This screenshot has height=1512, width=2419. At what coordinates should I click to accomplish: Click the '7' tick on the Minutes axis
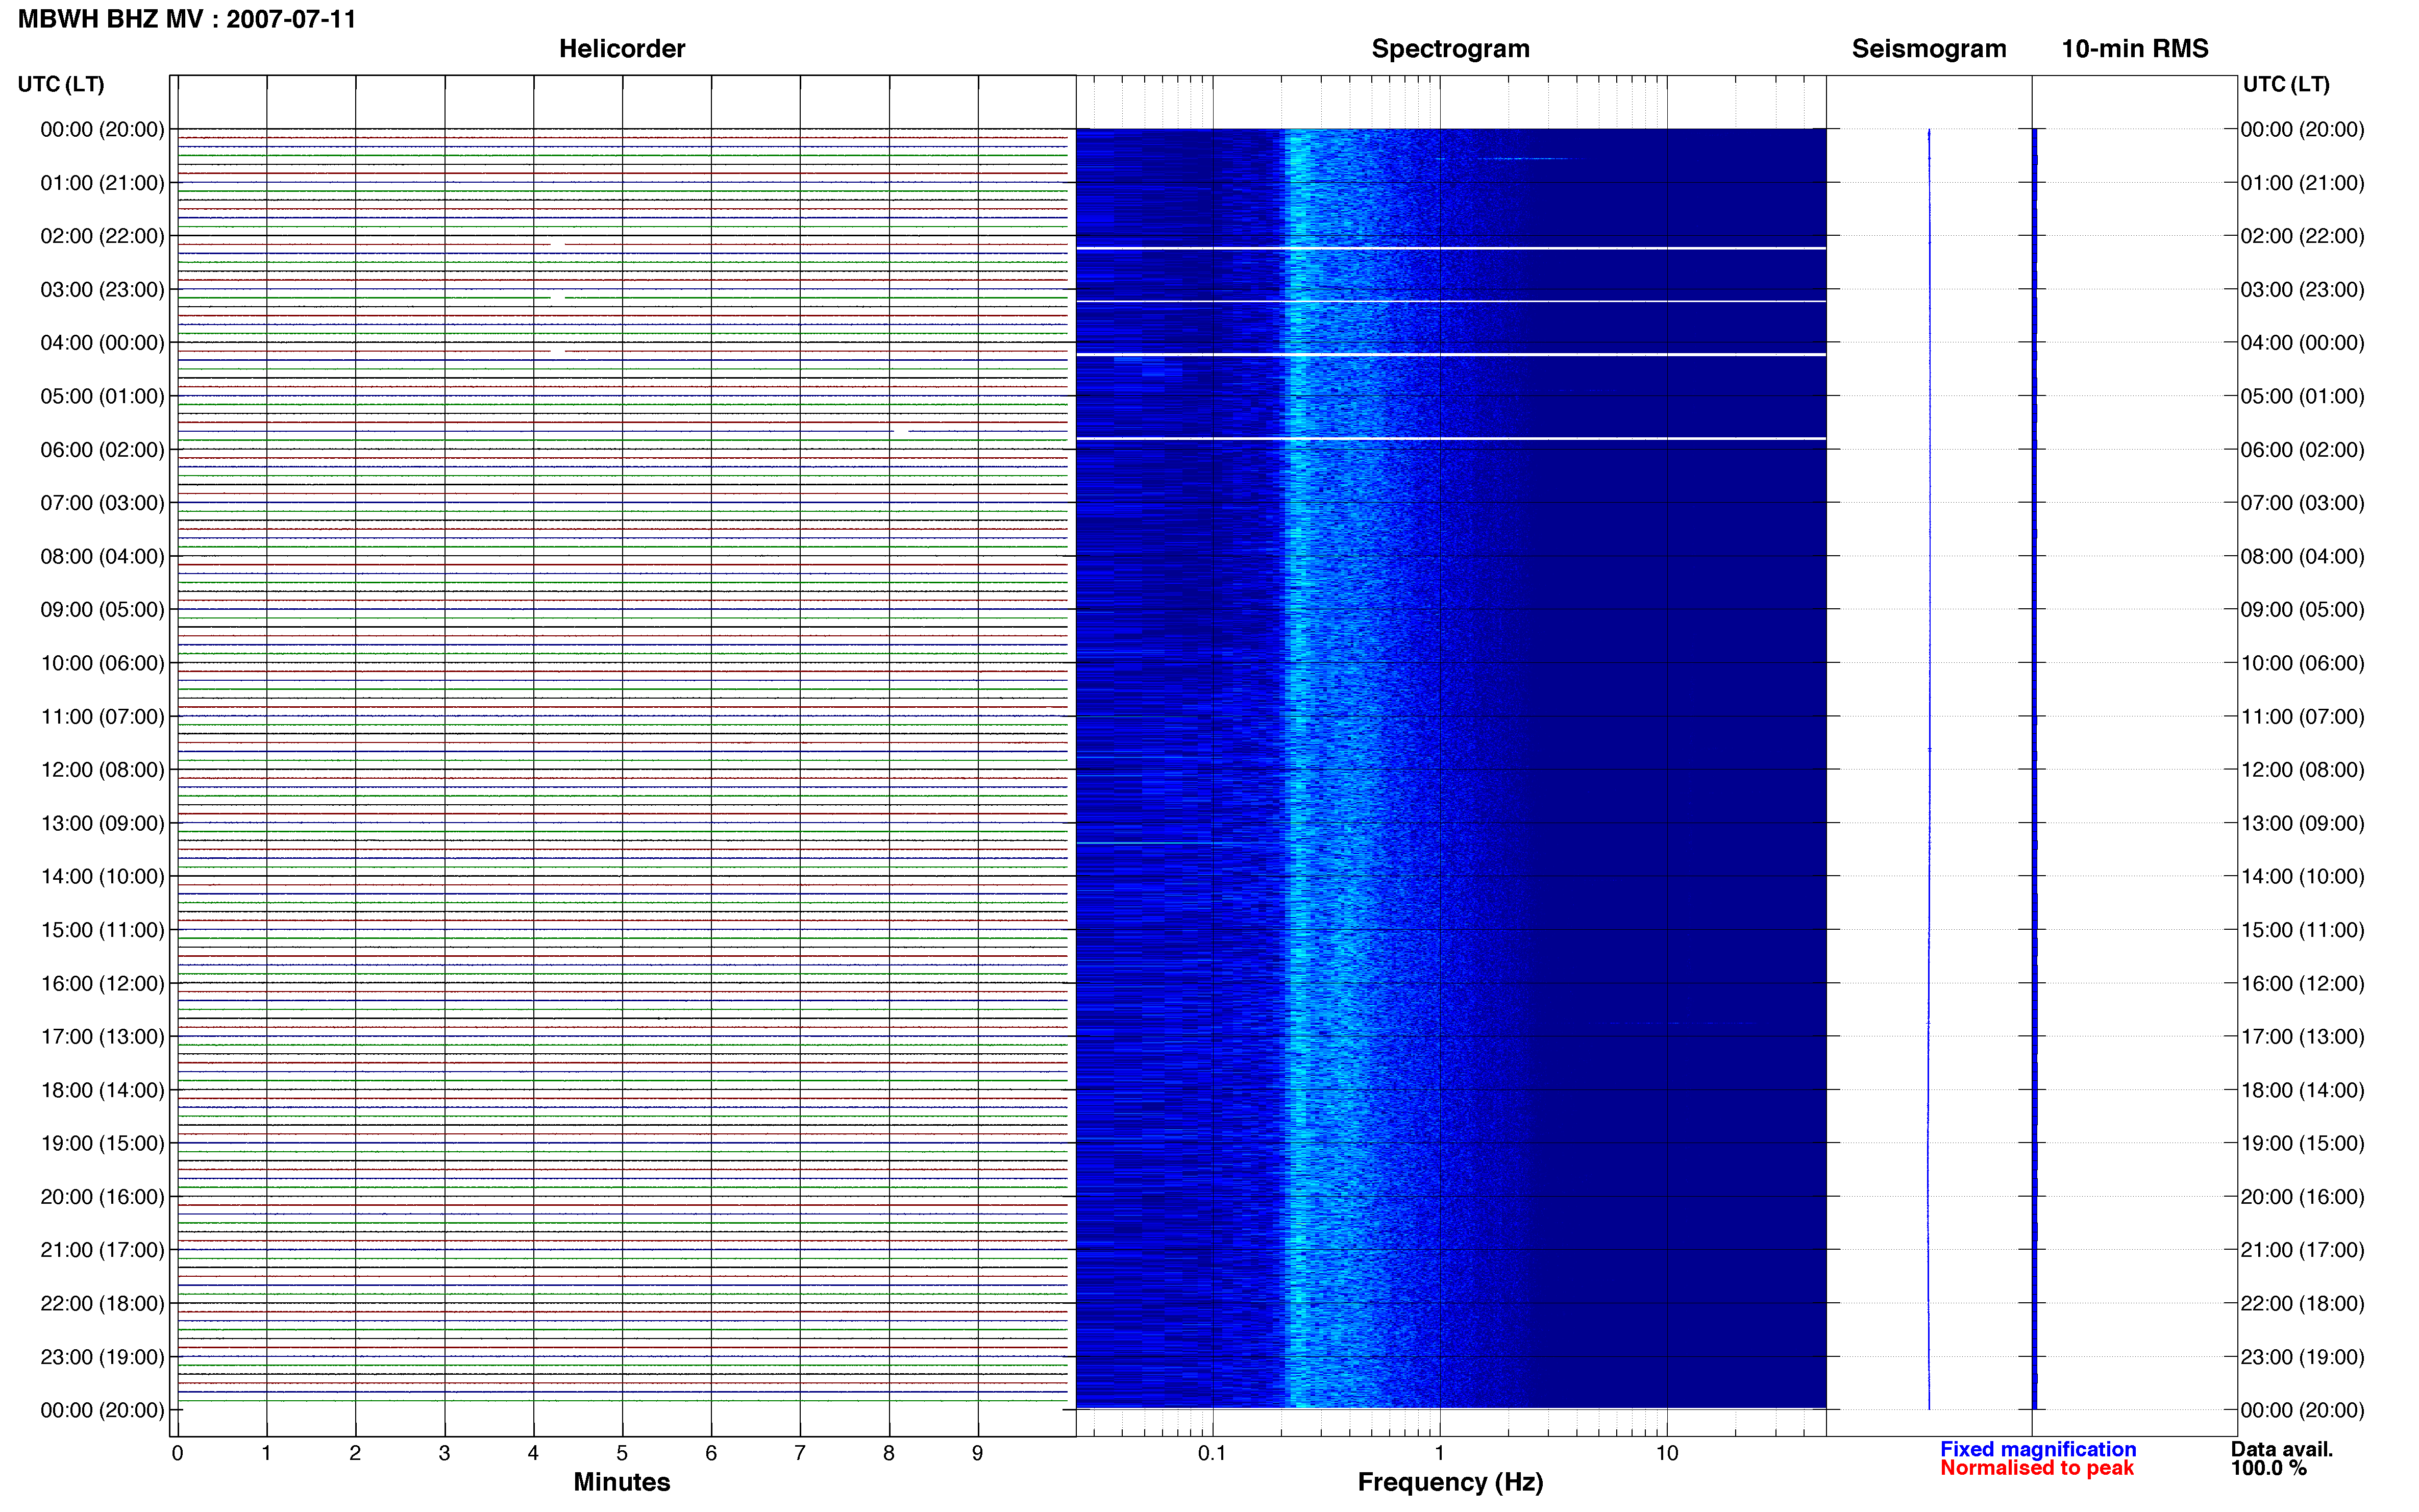[x=800, y=1453]
